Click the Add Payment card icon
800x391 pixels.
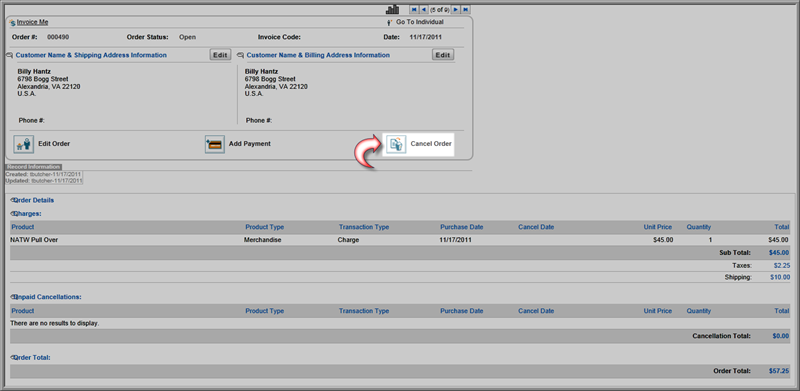pyautogui.click(x=215, y=144)
